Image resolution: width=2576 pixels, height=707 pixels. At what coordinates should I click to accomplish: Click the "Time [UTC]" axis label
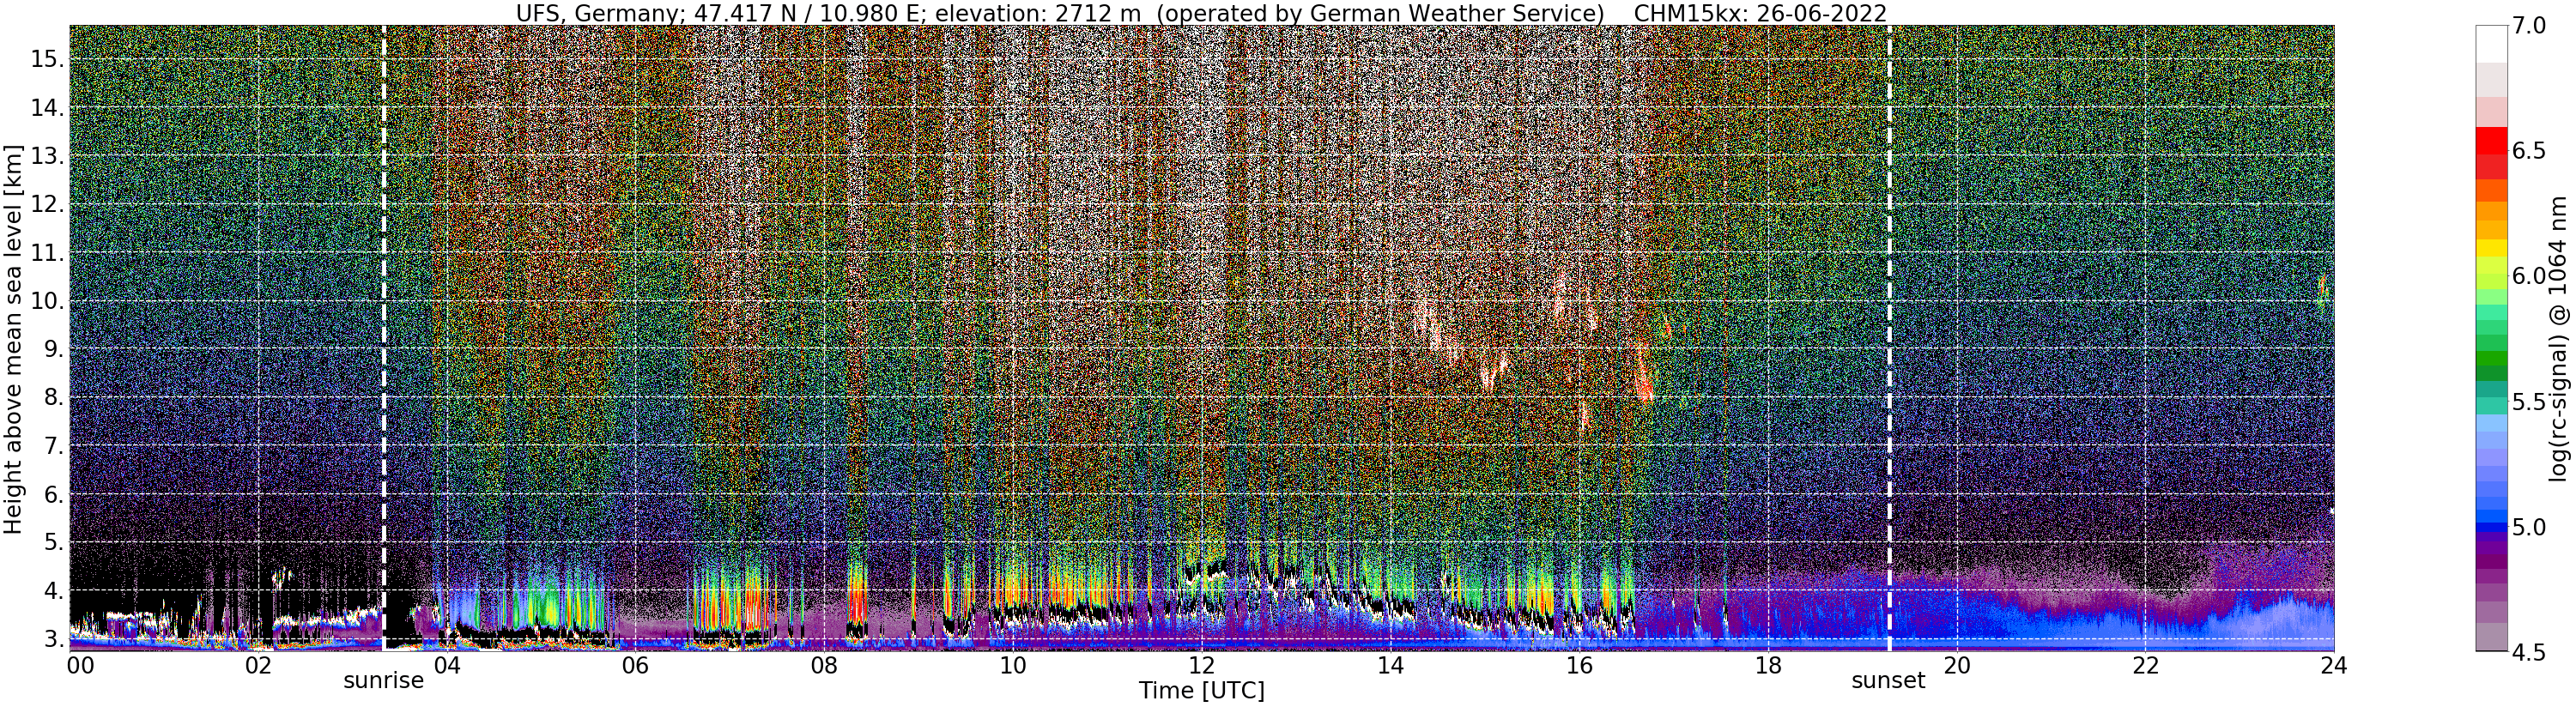pyautogui.click(x=1202, y=691)
